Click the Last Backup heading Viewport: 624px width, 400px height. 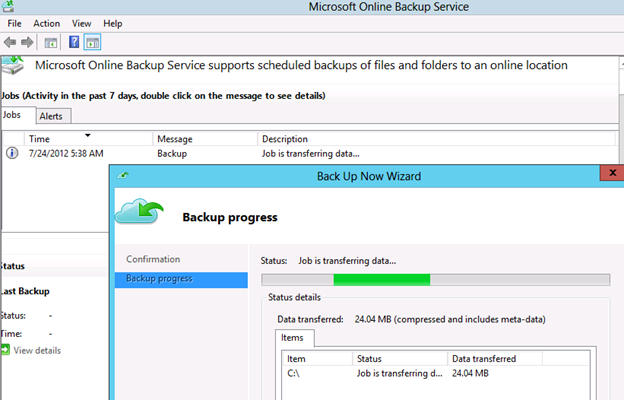[25, 291]
